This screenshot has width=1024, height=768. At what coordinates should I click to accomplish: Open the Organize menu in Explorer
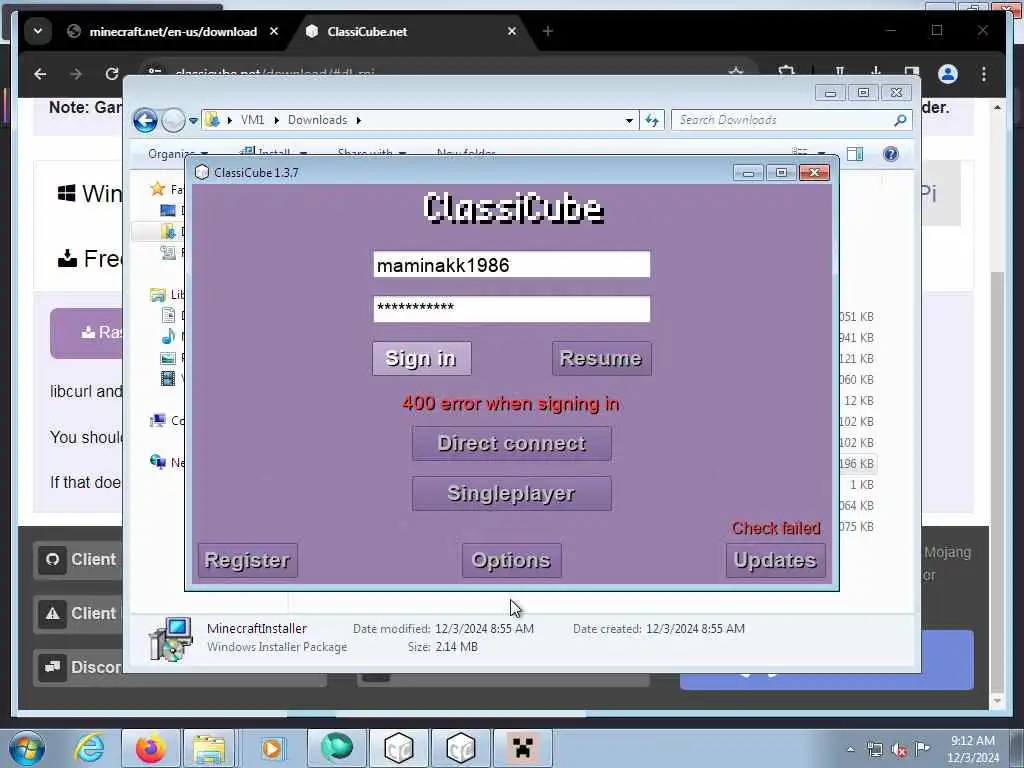(x=178, y=154)
